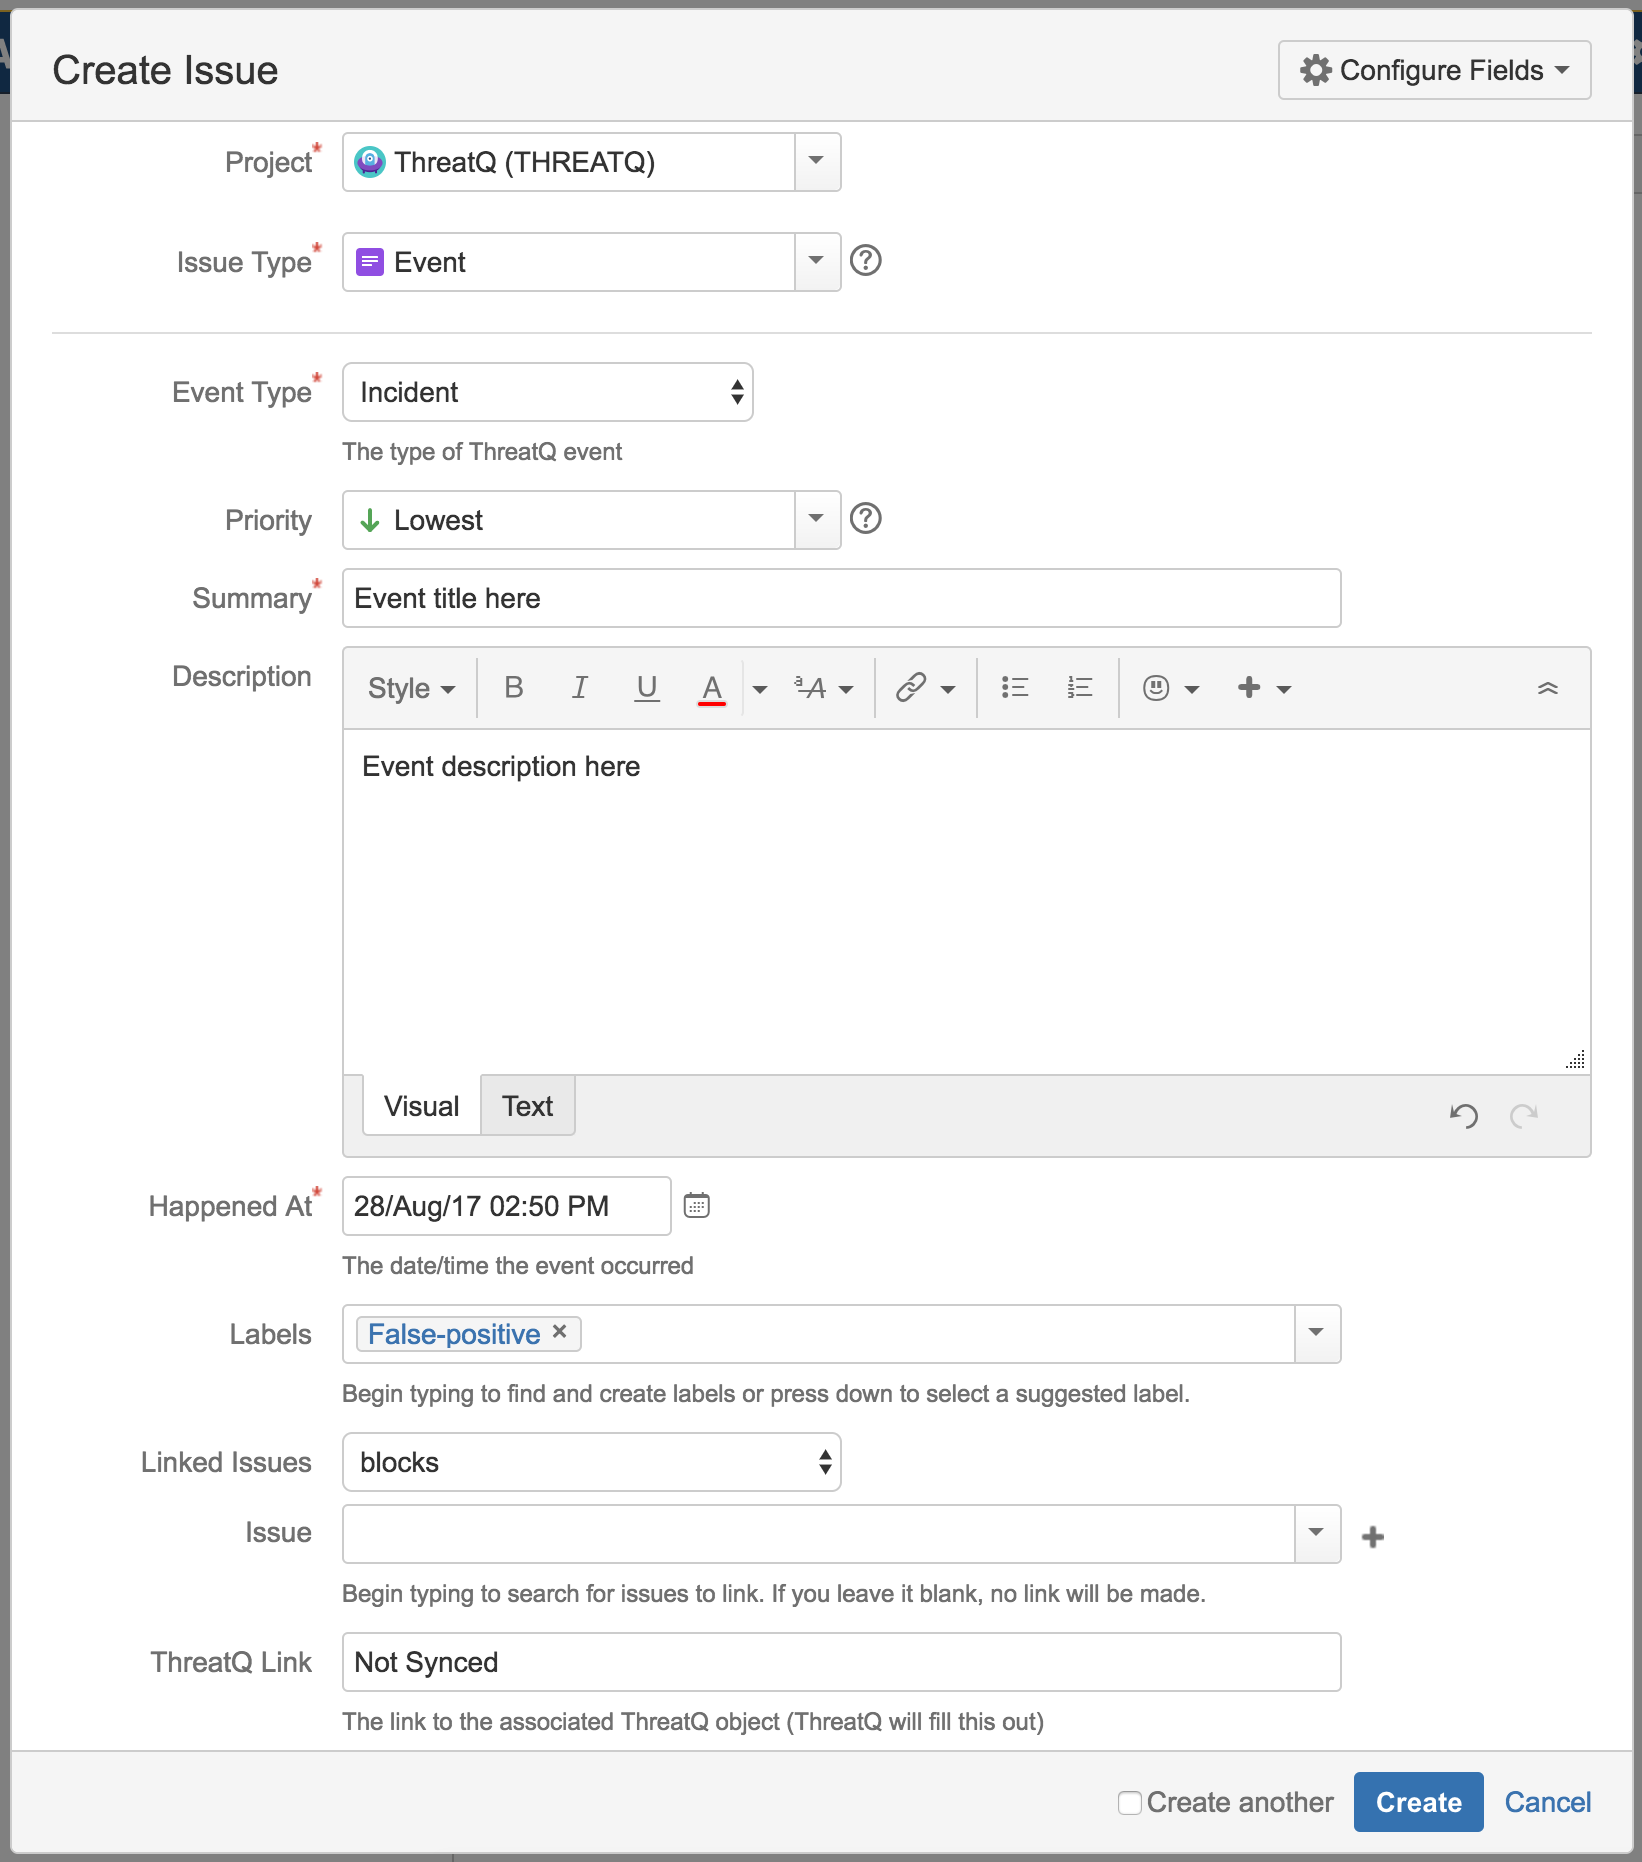Undo last edit in description

1464,1115
